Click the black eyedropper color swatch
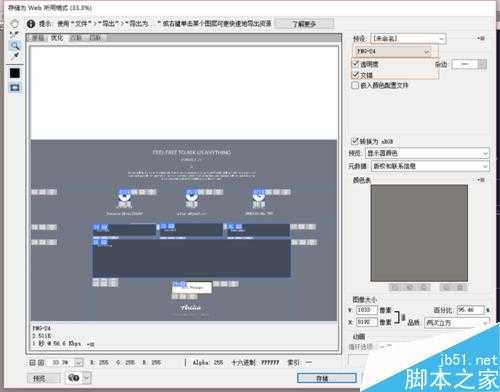The image size is (500, 392). (15, 73)
